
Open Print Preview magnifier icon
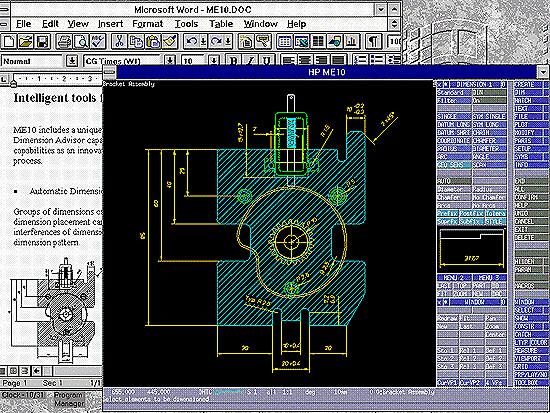(x=81, y=42)
